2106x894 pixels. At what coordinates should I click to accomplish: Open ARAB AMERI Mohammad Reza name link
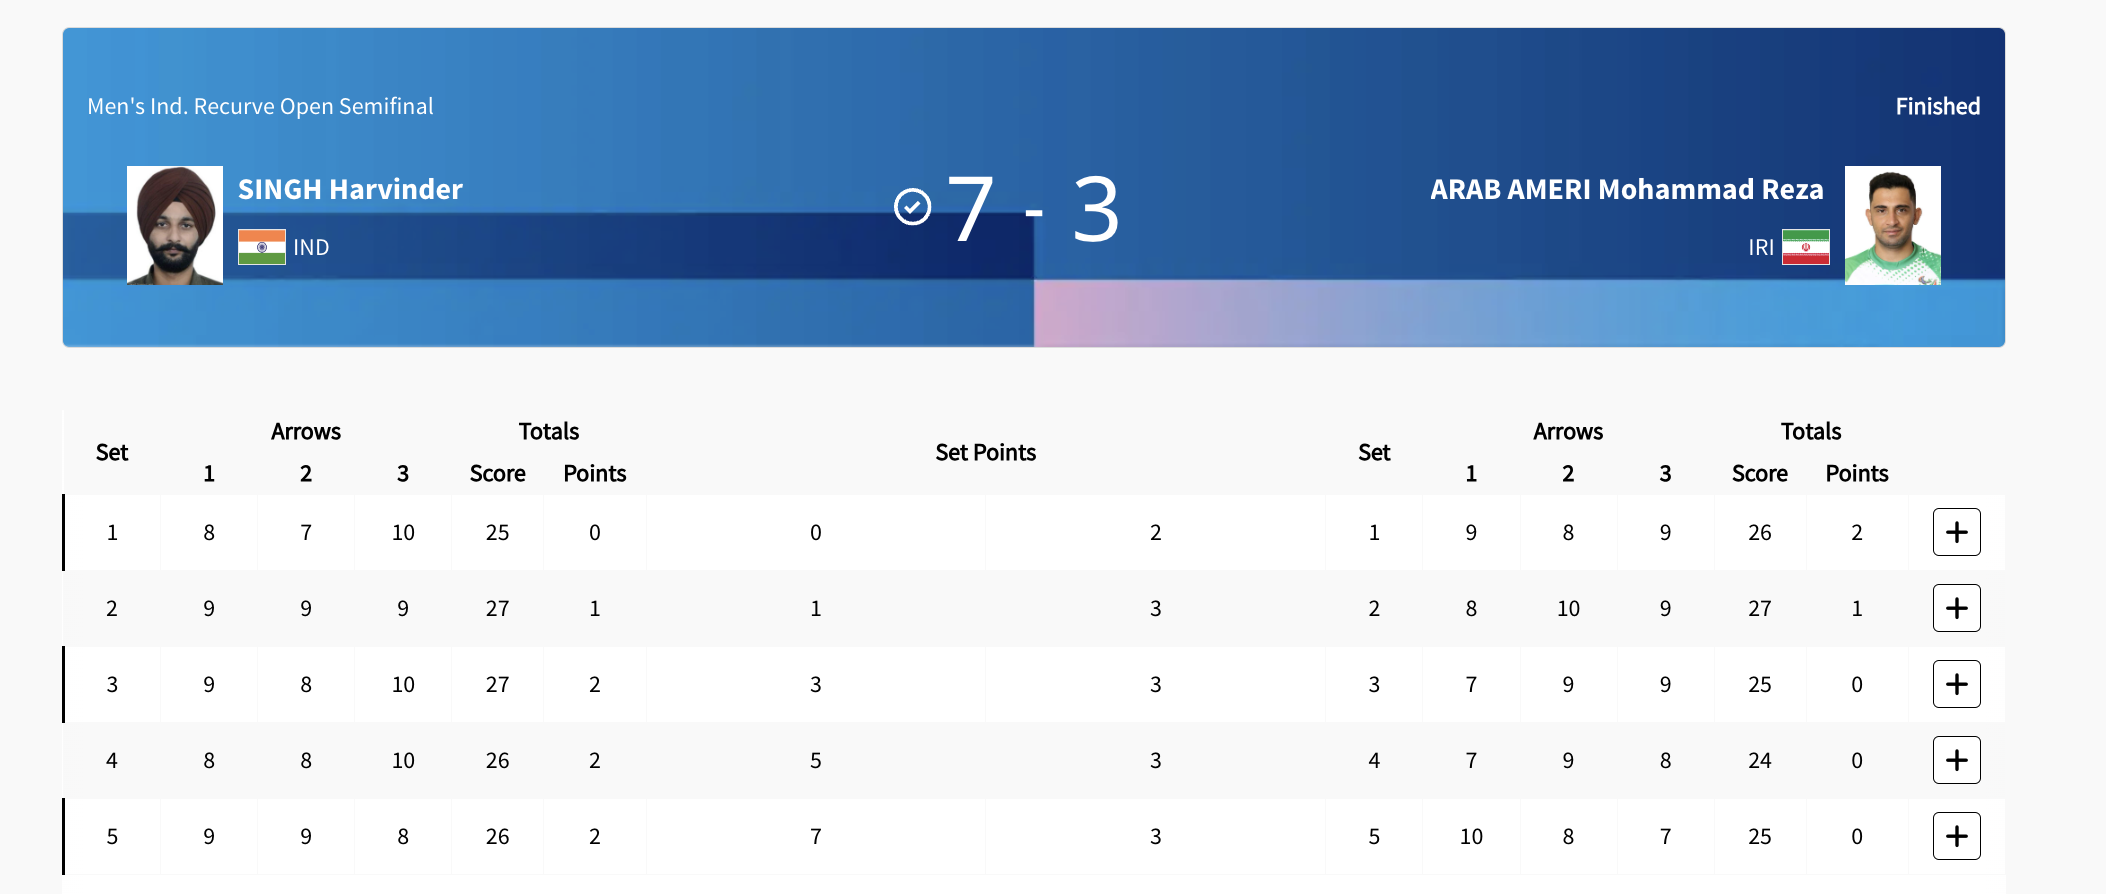tap(1626, 189)
